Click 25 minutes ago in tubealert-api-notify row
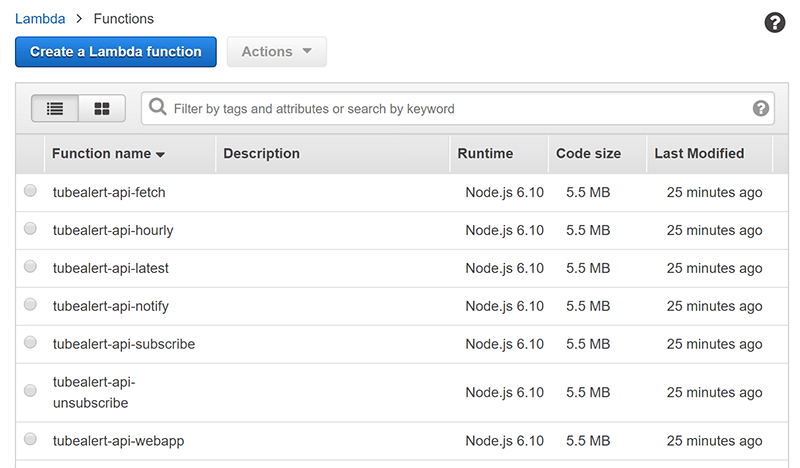This screenshot has width=800, height=468. [714, 306]
